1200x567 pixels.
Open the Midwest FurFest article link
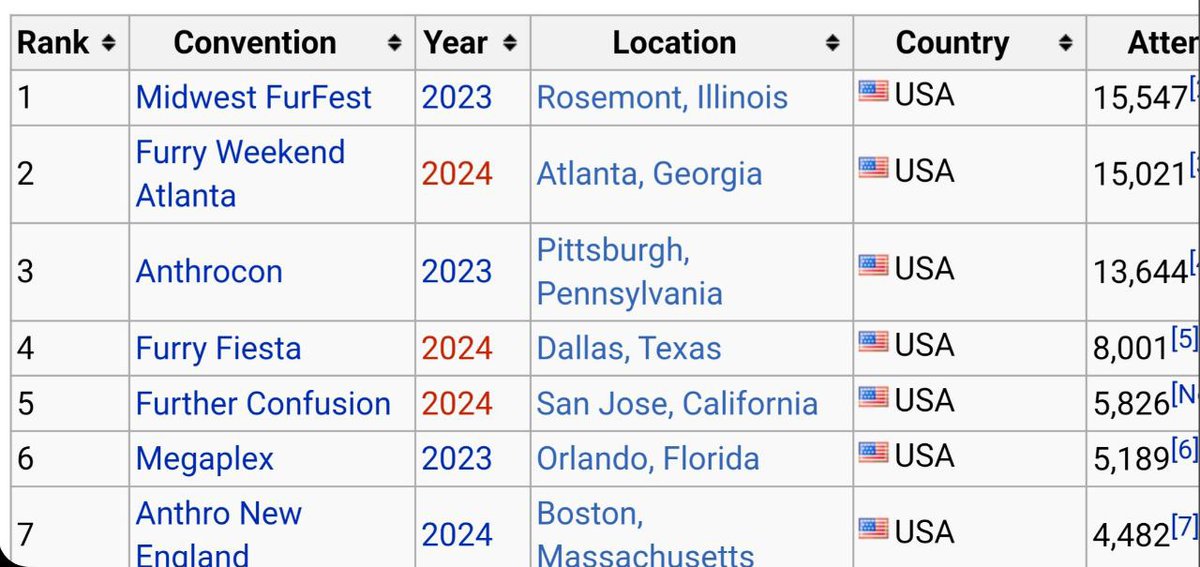(254, 97)
